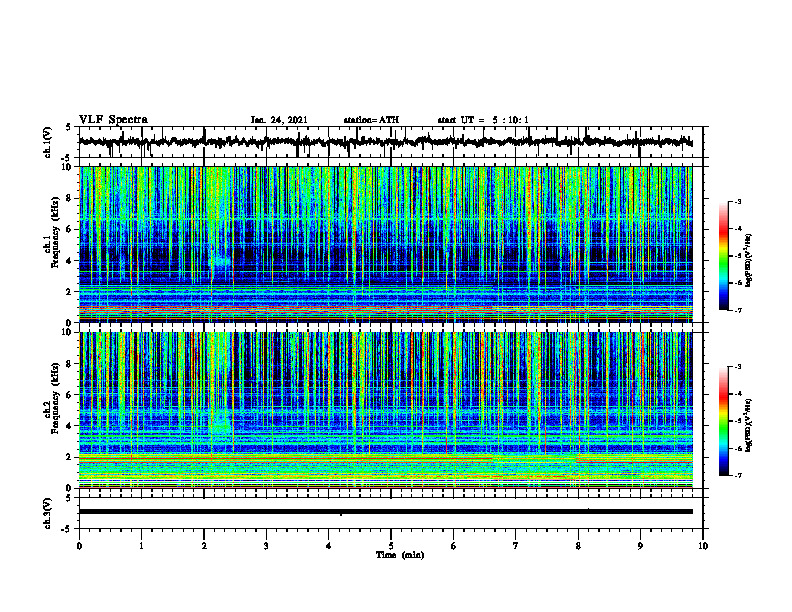
Task: Click the "station=ATH" header label
Action: pos(371,120)
